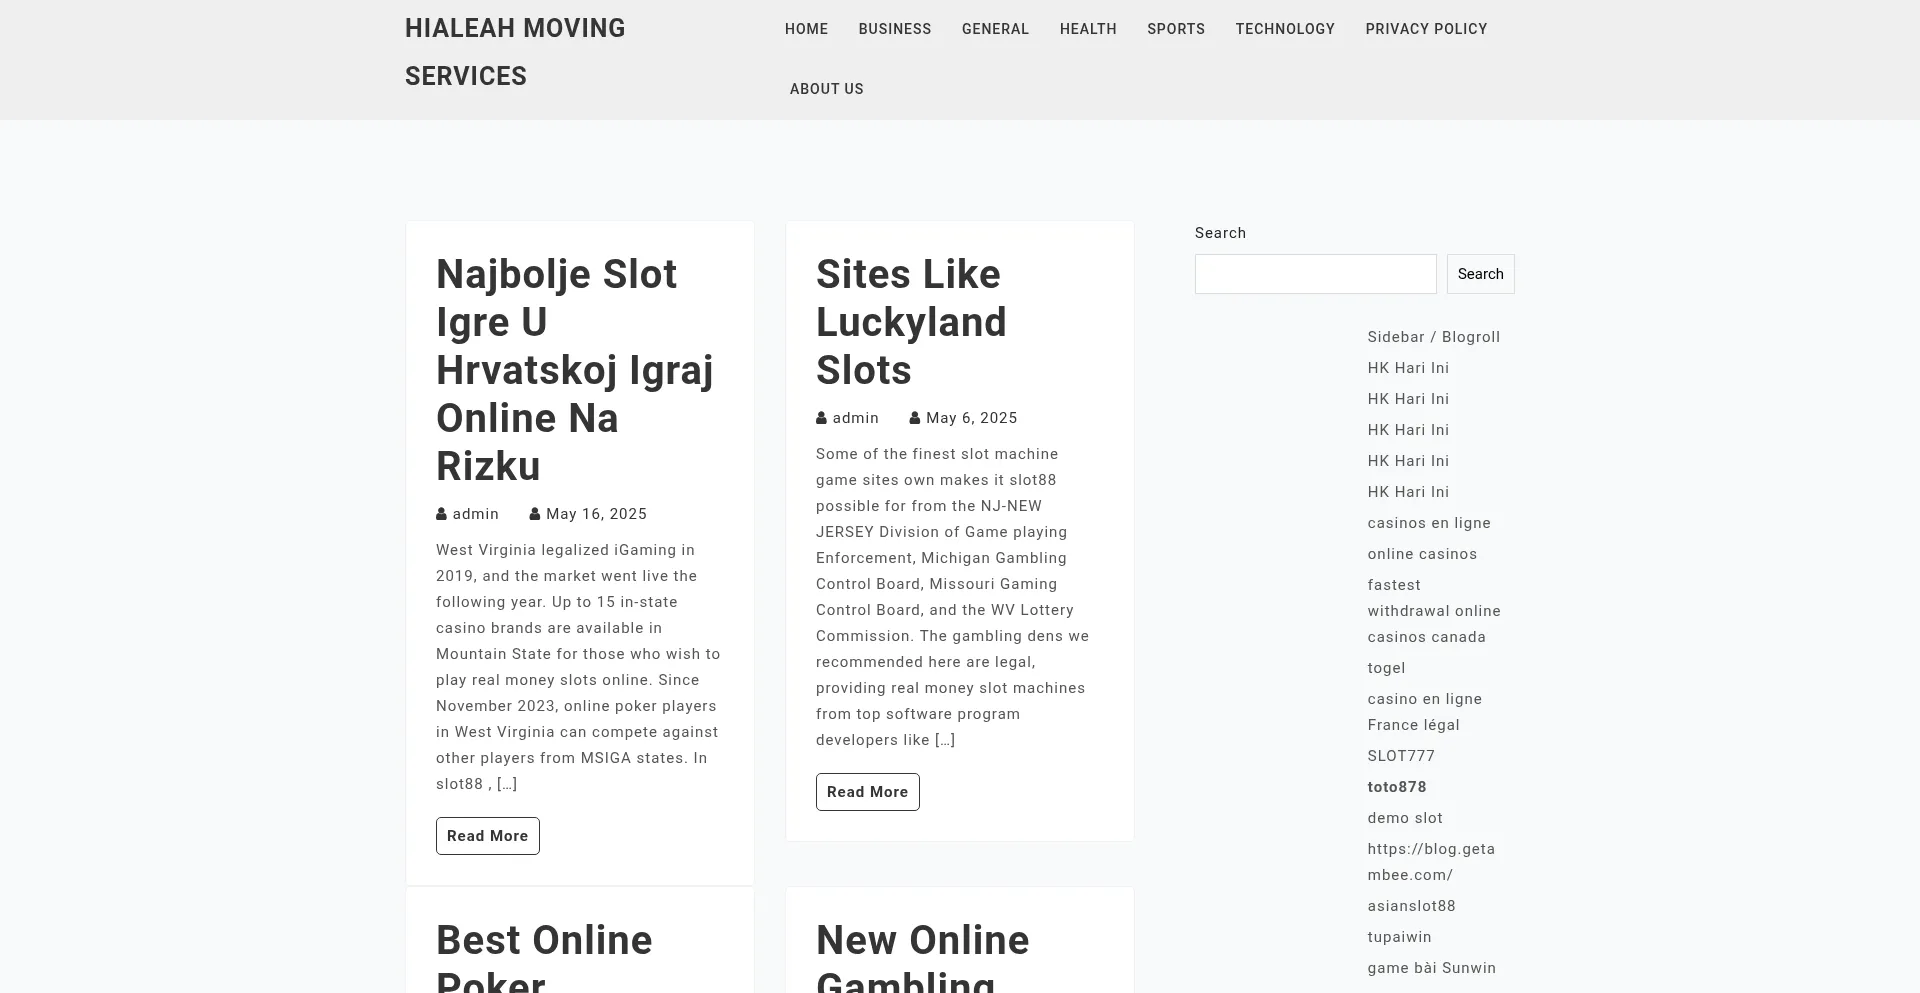Click the toto878 blogroll link
The image size is (1920, 993).
1396,787
